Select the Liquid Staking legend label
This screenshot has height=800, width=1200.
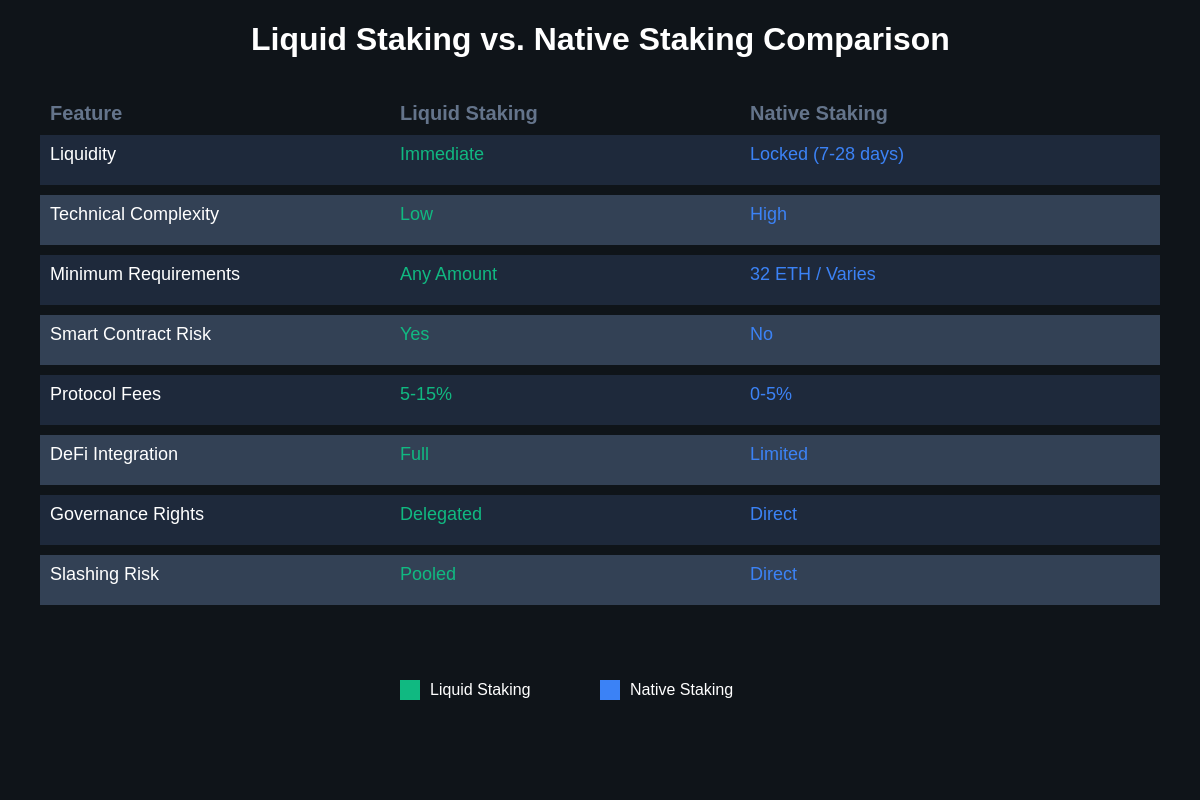(480, 690)
